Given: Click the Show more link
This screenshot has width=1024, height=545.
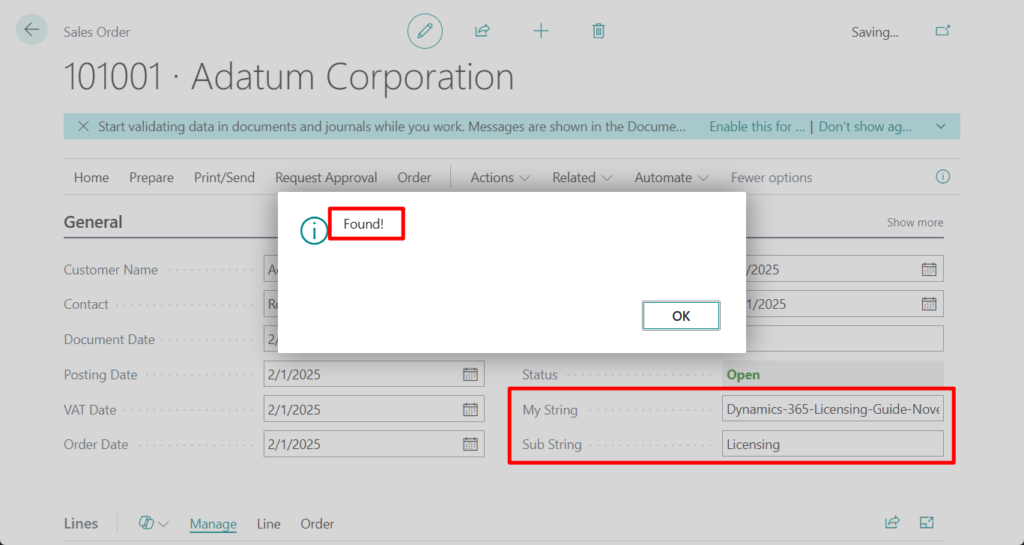Looking at the screenshot, I should coord(914,223).
